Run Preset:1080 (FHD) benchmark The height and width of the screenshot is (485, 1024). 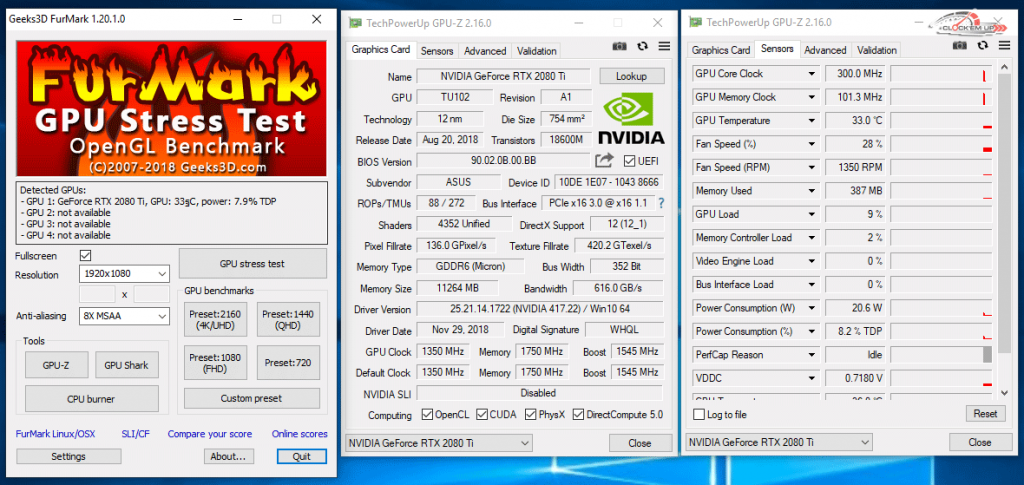click(x=215, y=362)
